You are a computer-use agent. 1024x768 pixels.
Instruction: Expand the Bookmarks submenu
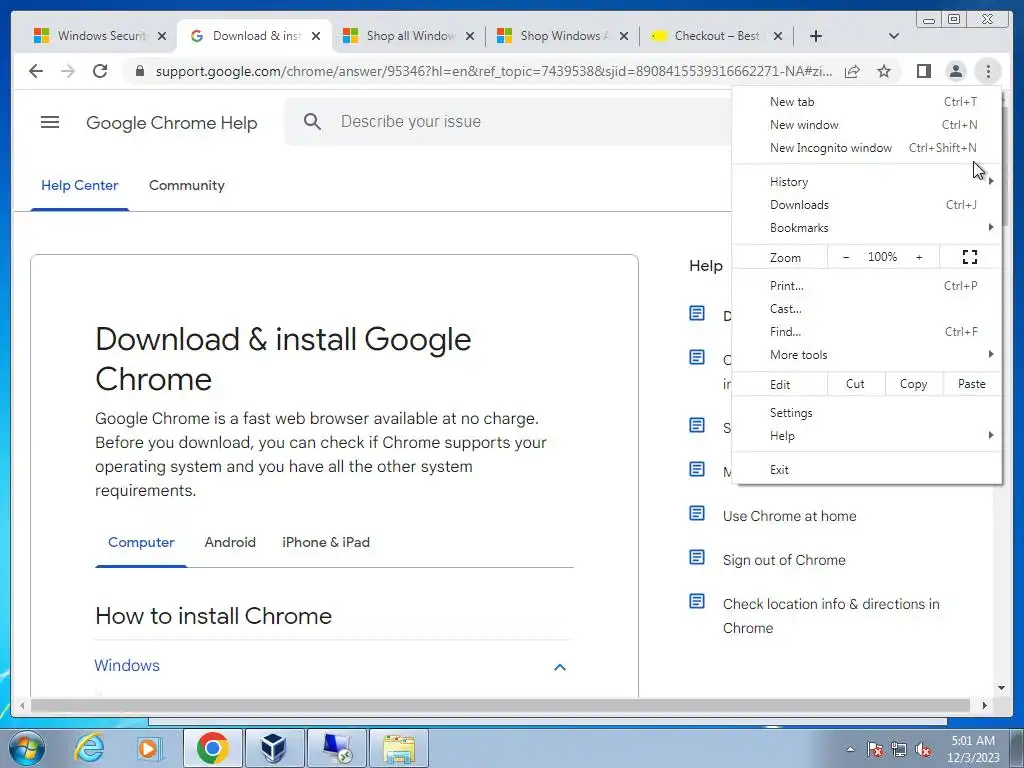click(867, 228)
